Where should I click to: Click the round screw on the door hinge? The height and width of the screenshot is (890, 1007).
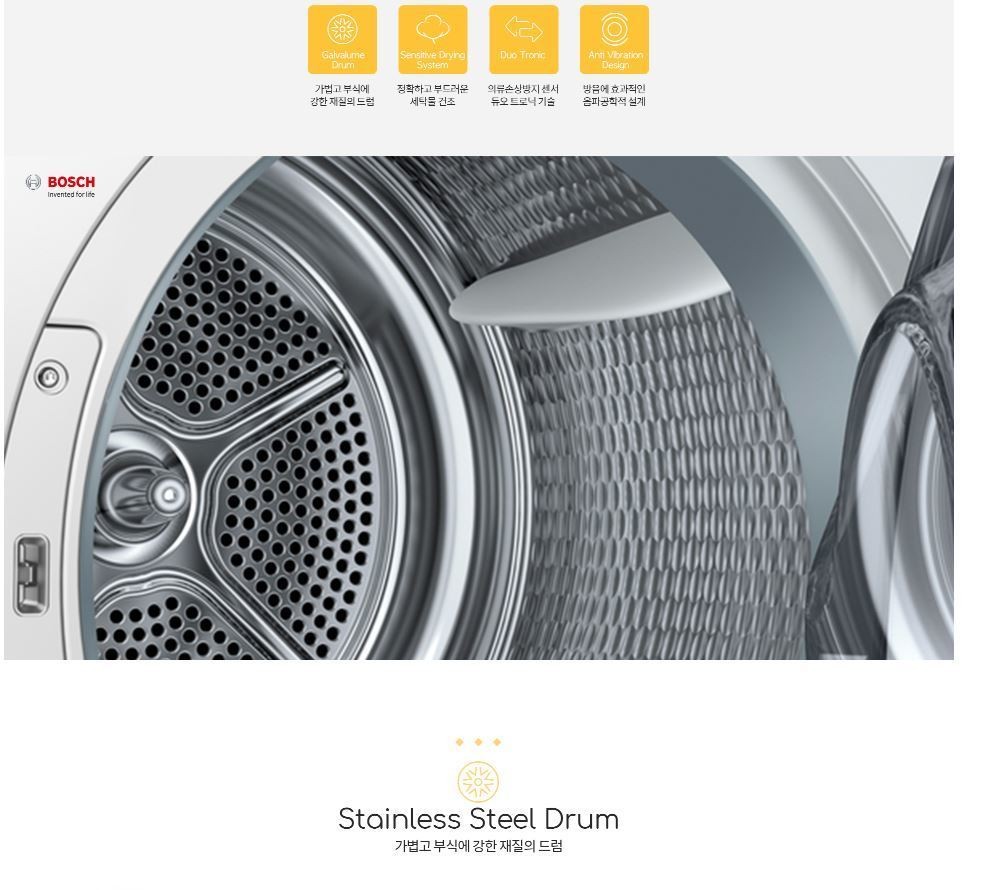coord(49,377)
